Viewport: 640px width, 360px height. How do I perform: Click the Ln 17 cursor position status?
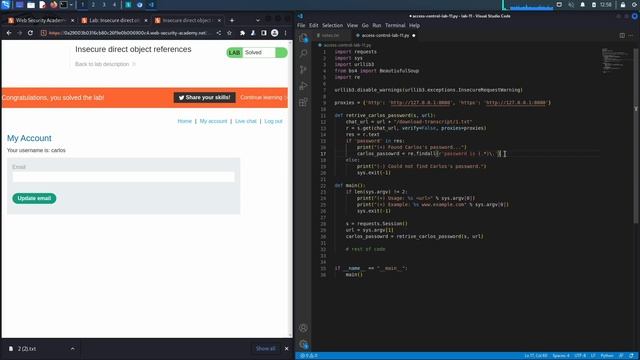[536, 356]
